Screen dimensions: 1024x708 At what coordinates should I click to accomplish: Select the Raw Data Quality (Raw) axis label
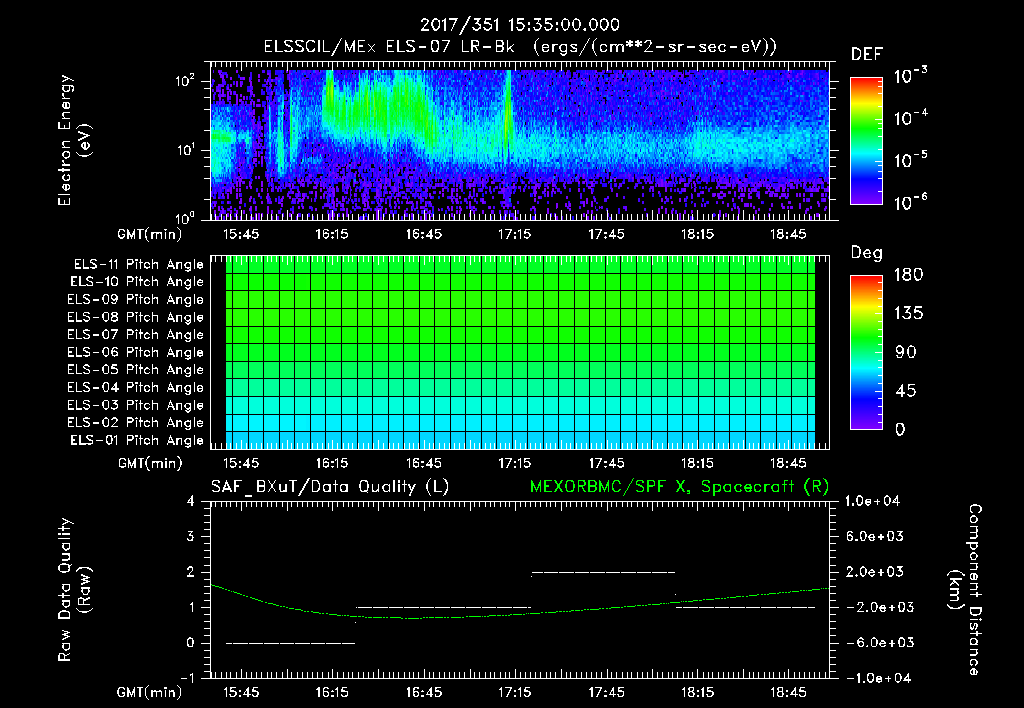74,590
